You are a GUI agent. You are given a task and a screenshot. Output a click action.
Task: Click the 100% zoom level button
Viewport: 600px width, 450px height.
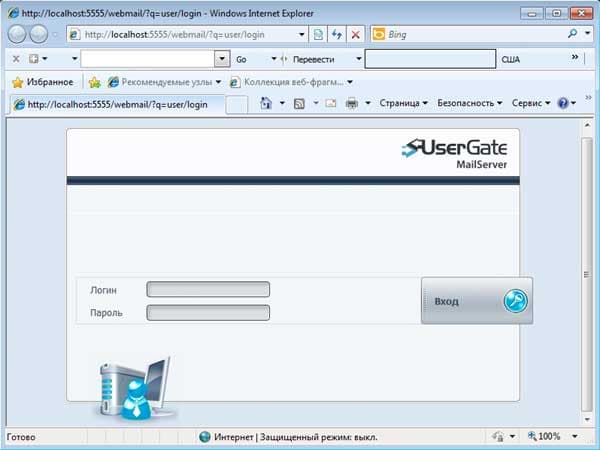544,436
